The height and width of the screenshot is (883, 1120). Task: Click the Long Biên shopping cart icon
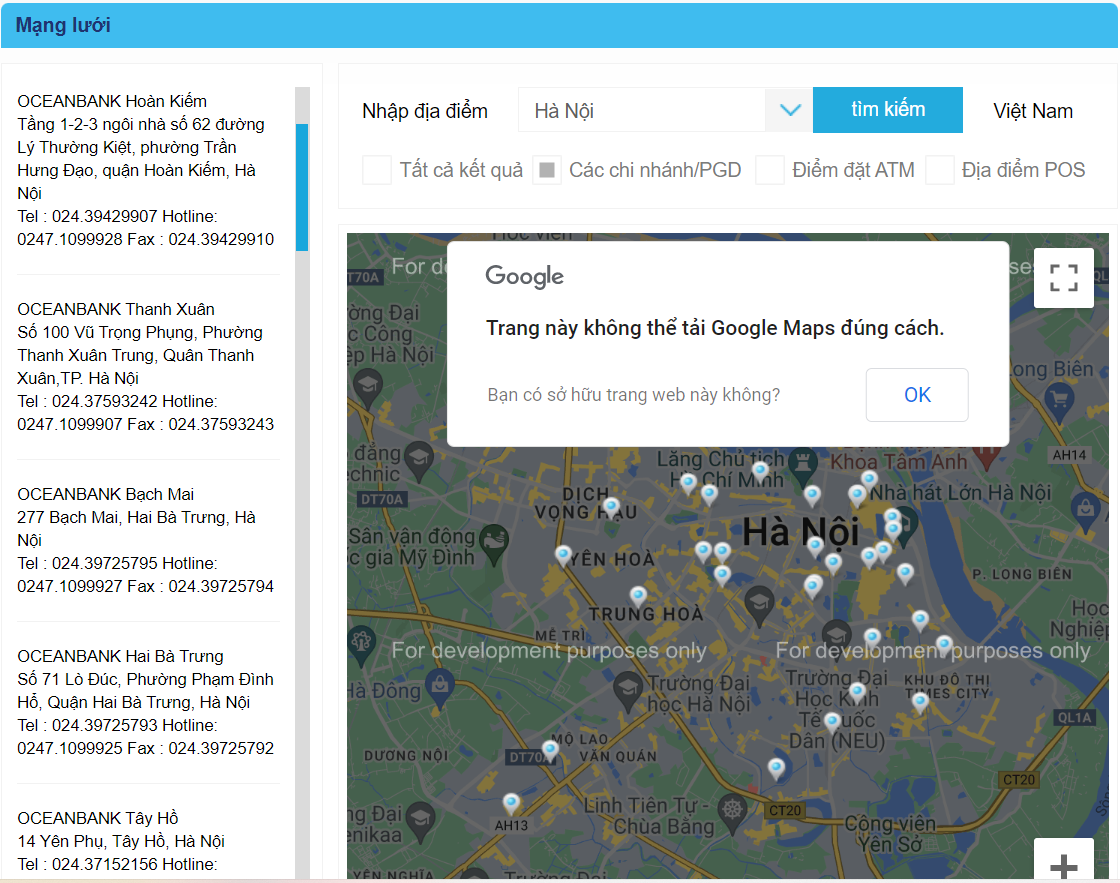(1059, 400)
